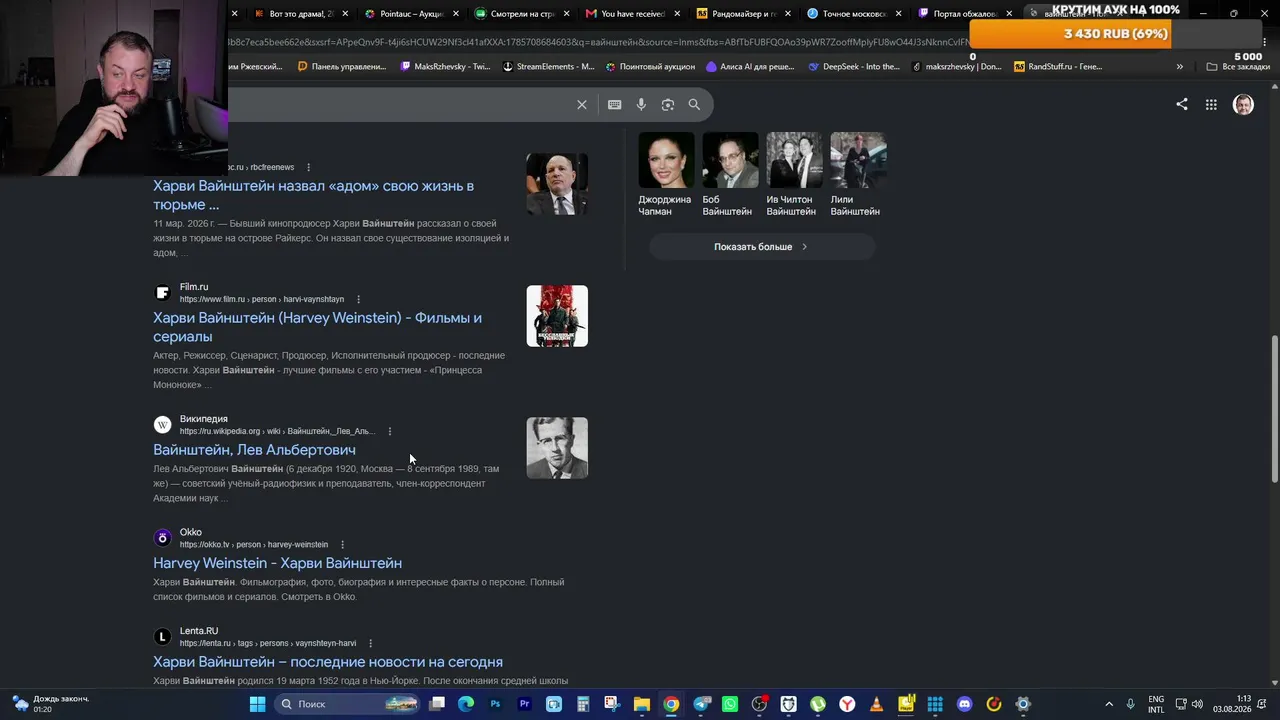Open the 'Панель управления' bookmark
Screen dimensions: 1280x720
tap(341, 67)
